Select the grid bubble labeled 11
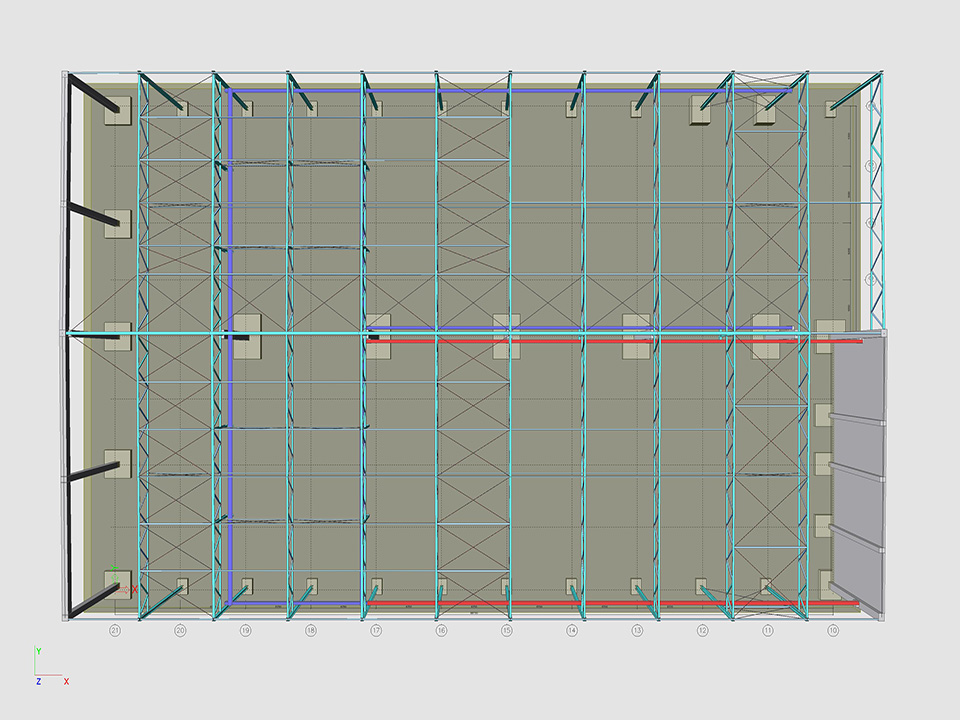Image resolution: width=960 pixels, height=720 pixels. pos(768,631)
